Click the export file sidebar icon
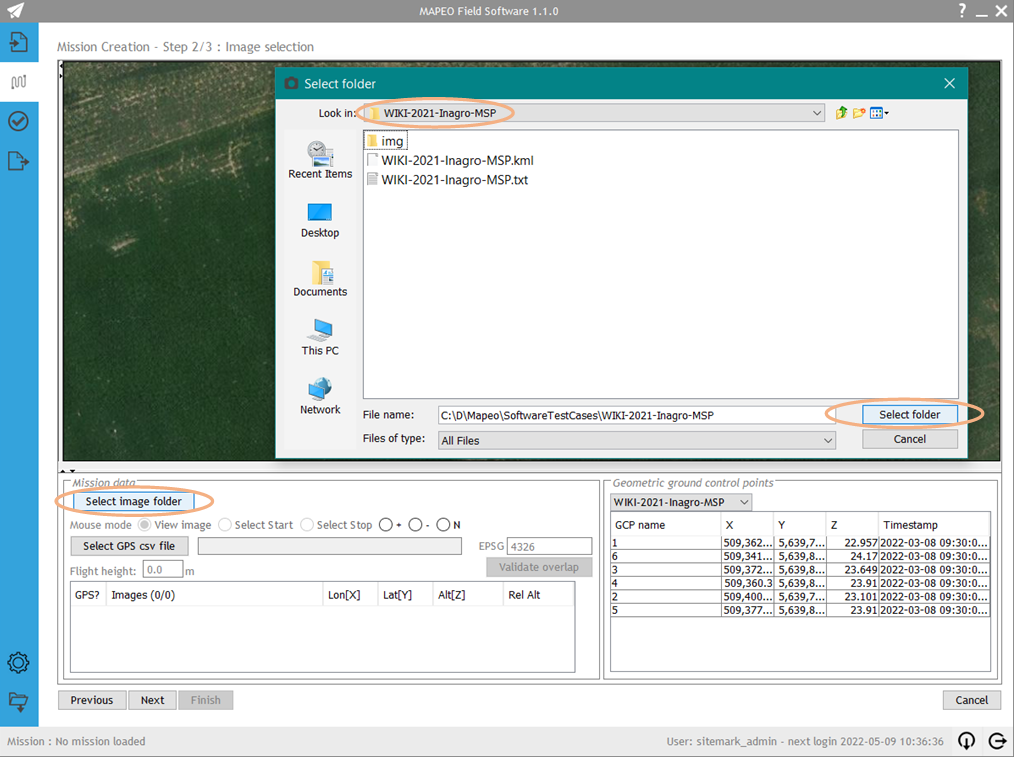The image size is (1014, 758). [19, 160]
